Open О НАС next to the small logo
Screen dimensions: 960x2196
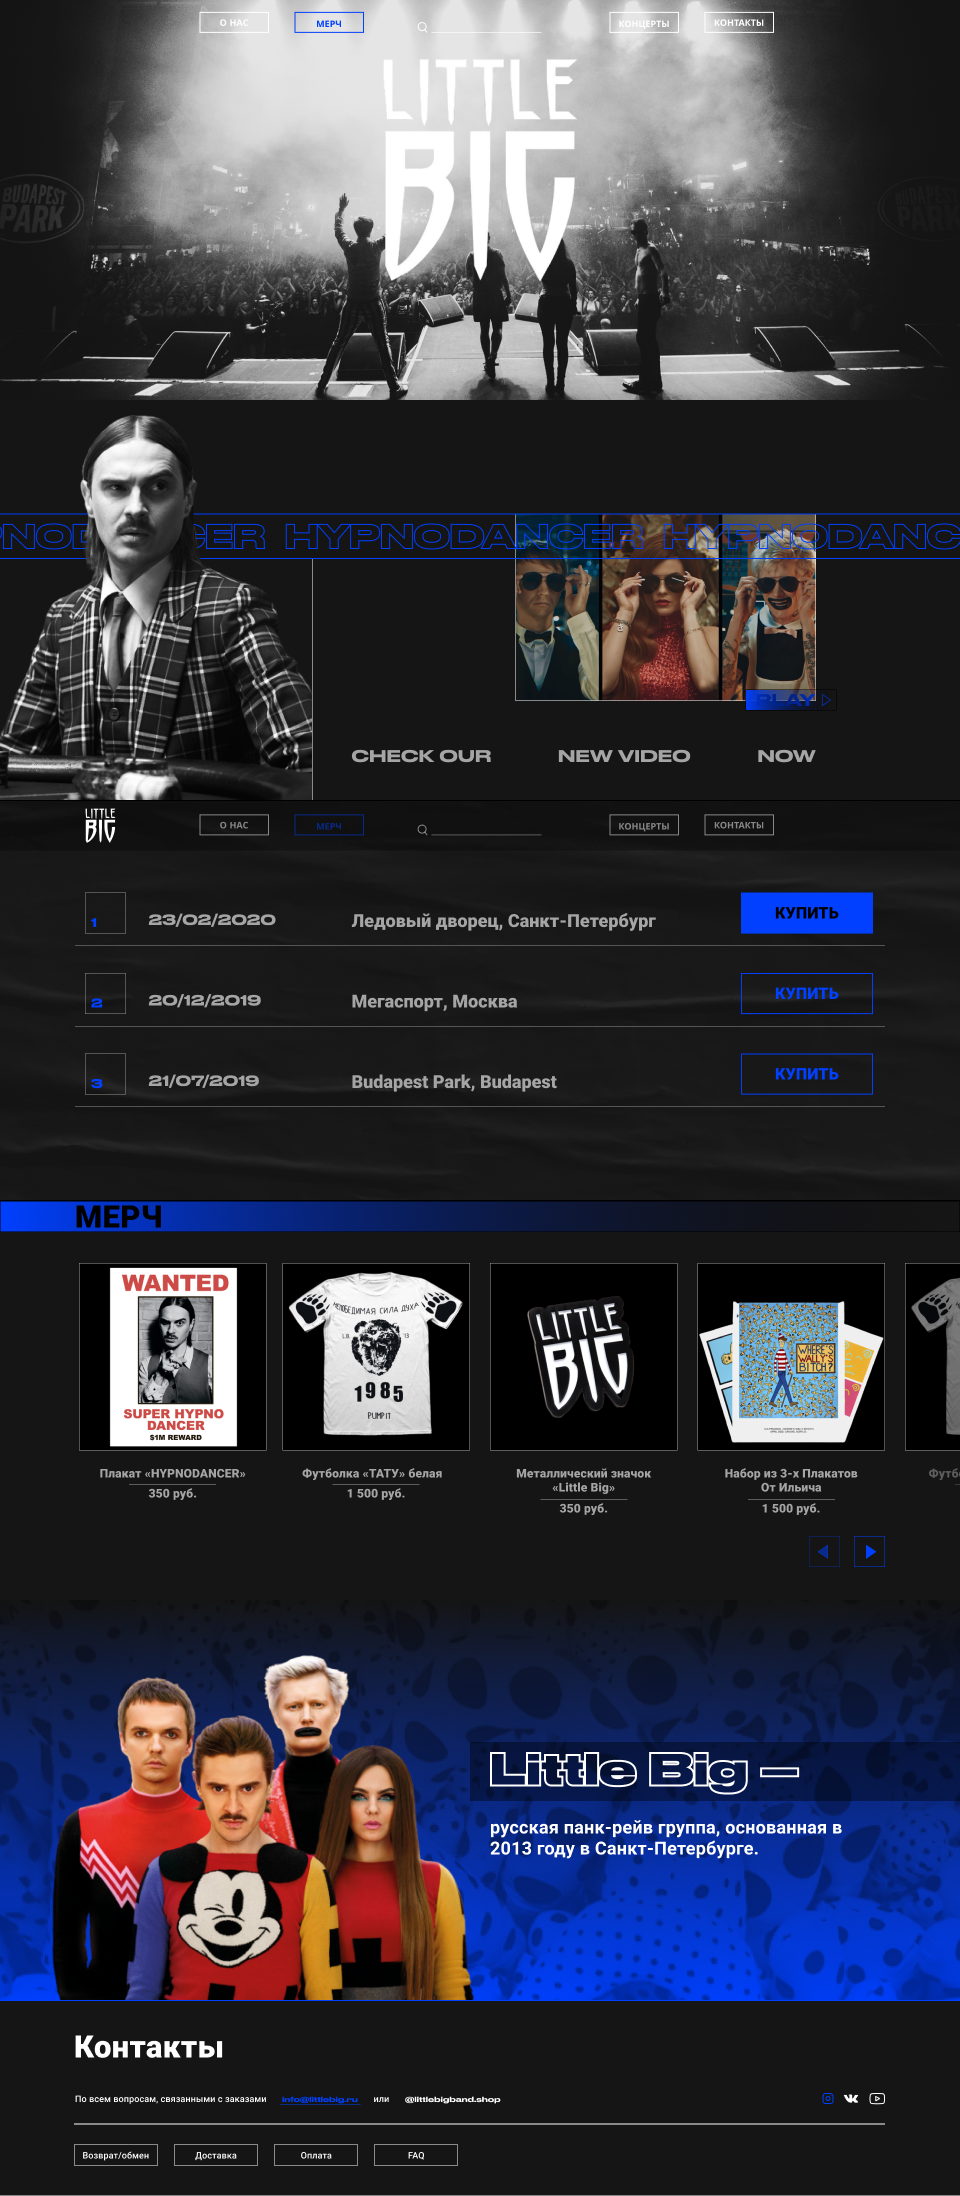[234, 825]
